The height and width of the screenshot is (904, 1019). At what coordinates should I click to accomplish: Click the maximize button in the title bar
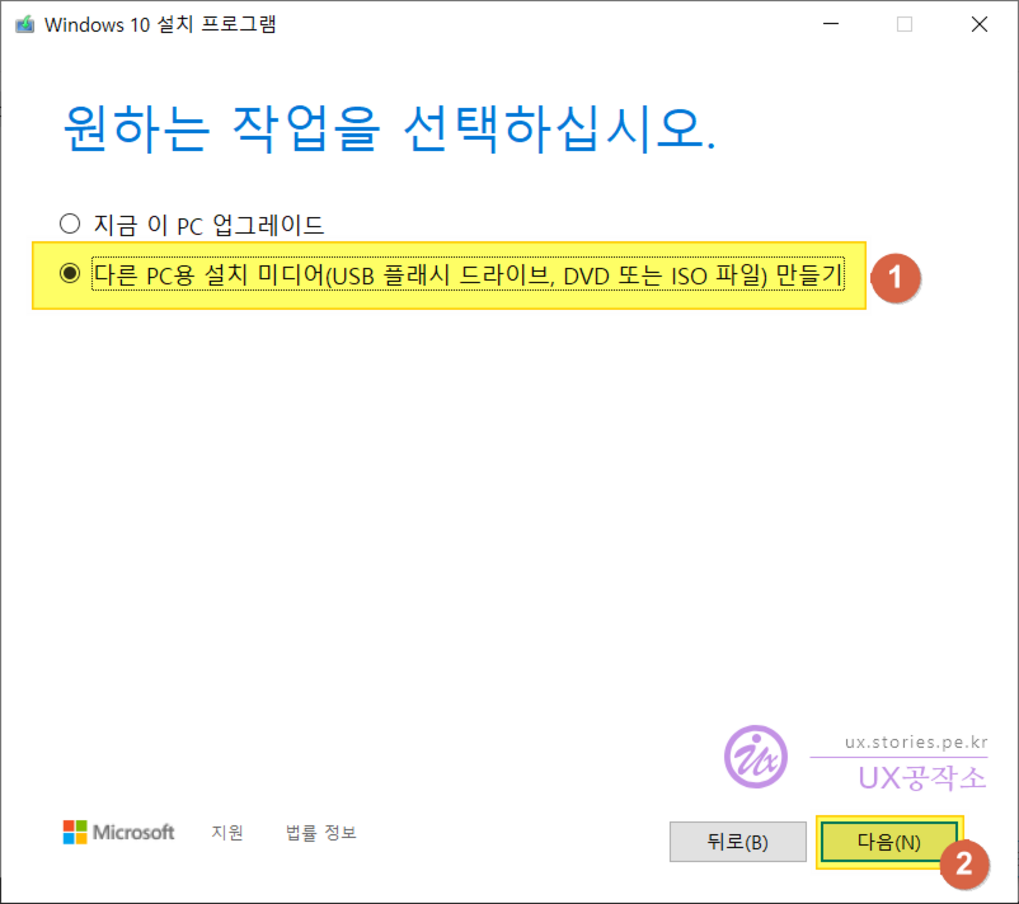coord(905,23)
